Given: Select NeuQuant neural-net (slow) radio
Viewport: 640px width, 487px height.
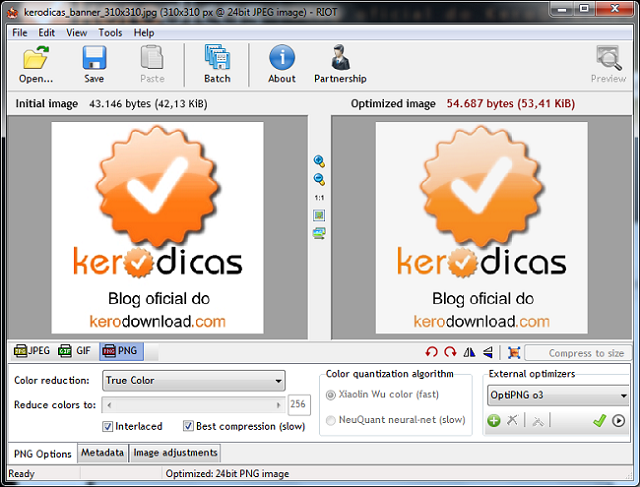Looking at the screenshot, I should tap(331, 420).
